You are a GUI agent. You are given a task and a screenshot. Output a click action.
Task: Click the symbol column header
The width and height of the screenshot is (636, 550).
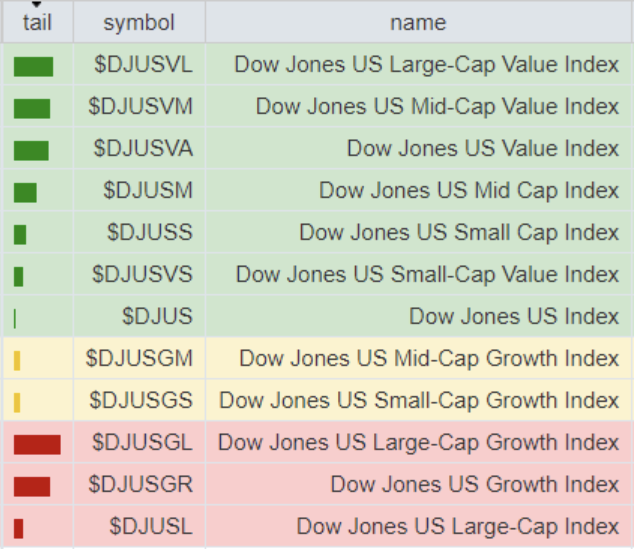tap(139, 22)
